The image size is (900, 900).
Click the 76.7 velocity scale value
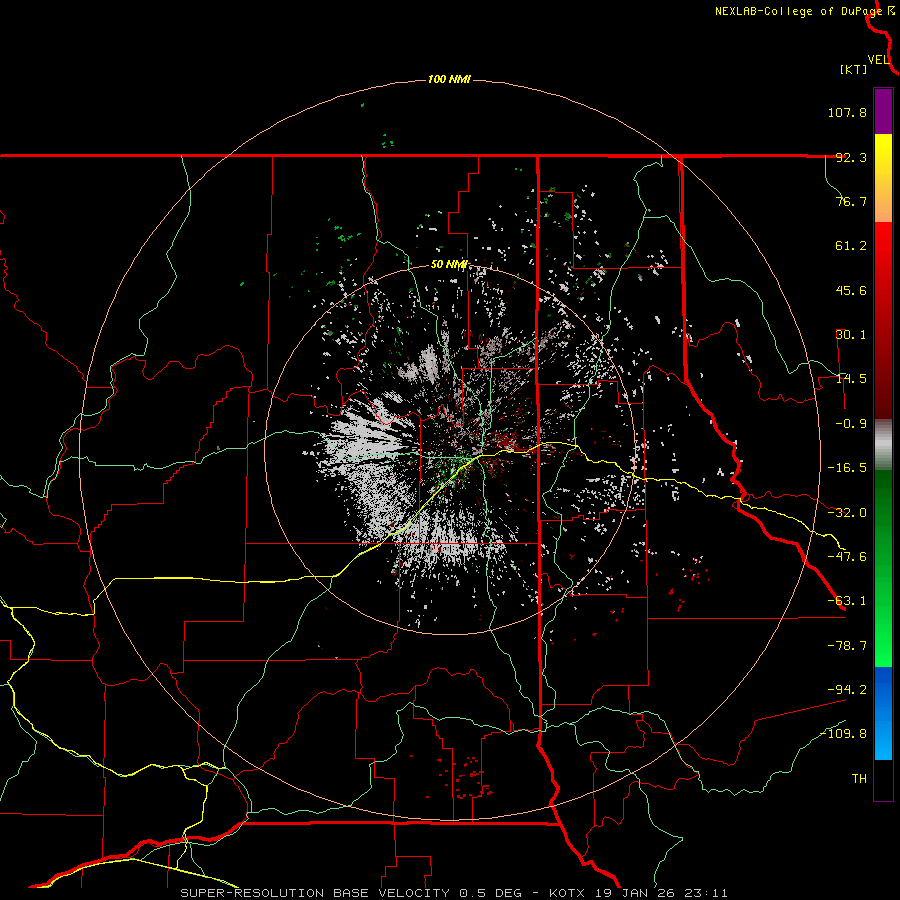point(851,201)
